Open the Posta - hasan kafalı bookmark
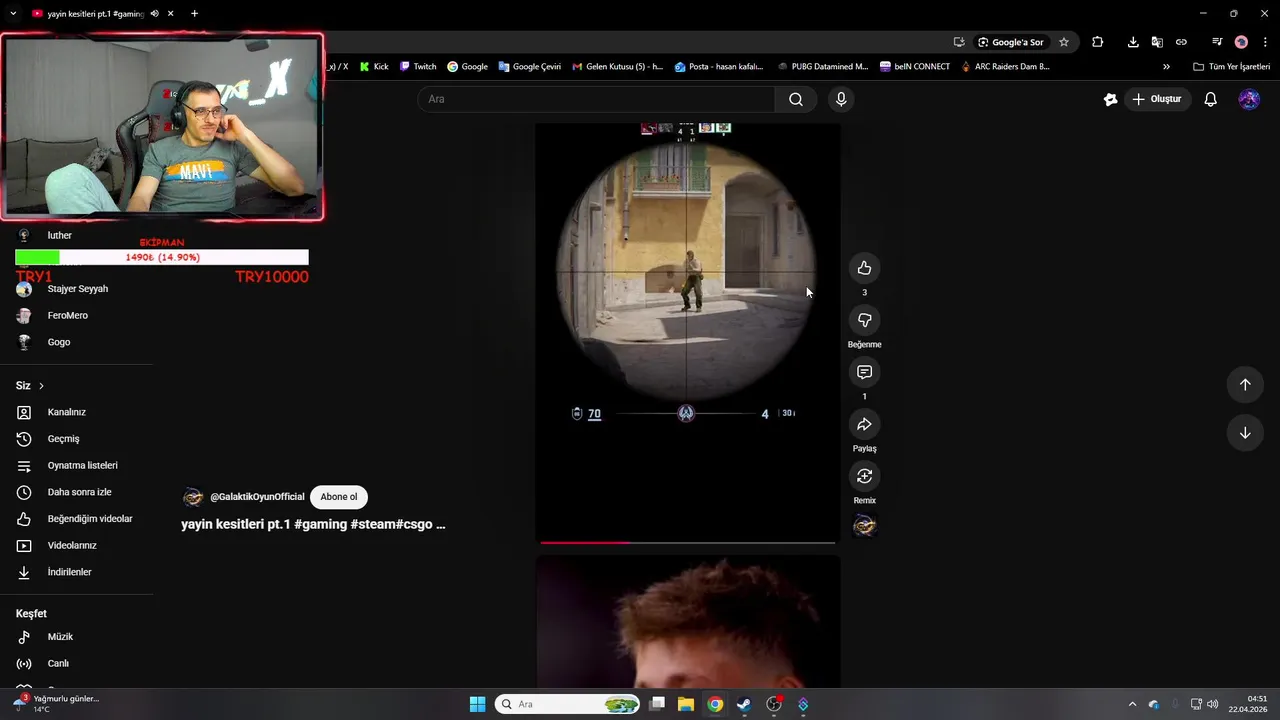1280x720 pixels. [719, 67]
